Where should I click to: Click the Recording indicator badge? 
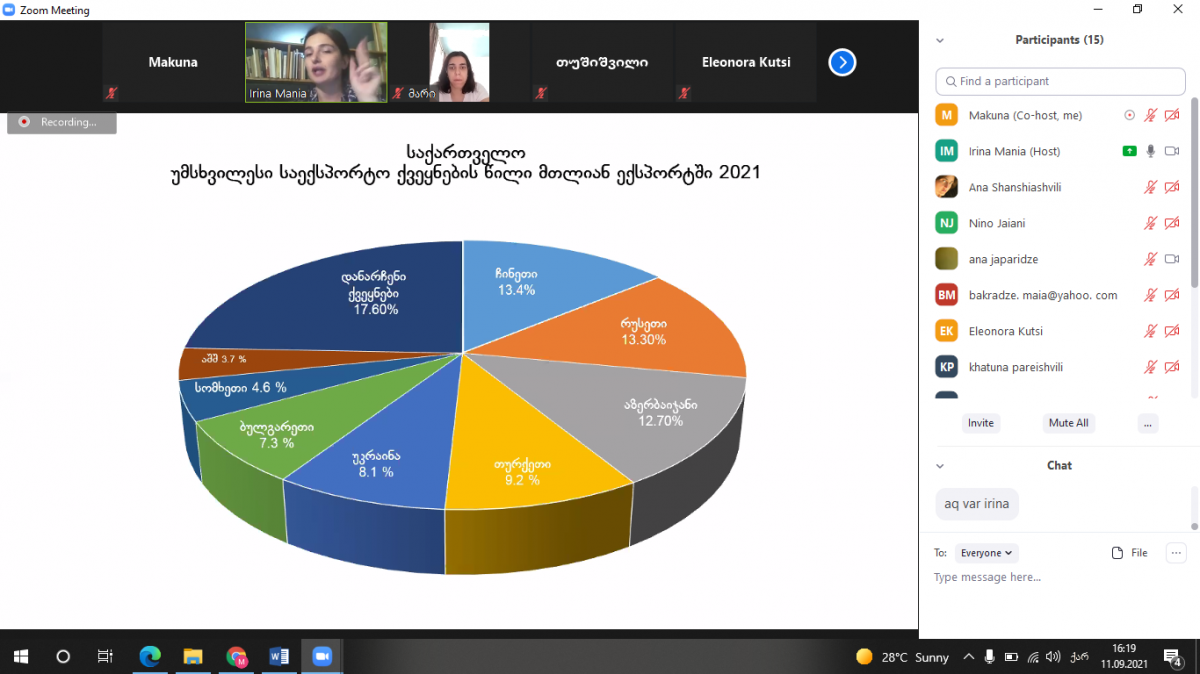pyautogui.click(x=62, y=122)
